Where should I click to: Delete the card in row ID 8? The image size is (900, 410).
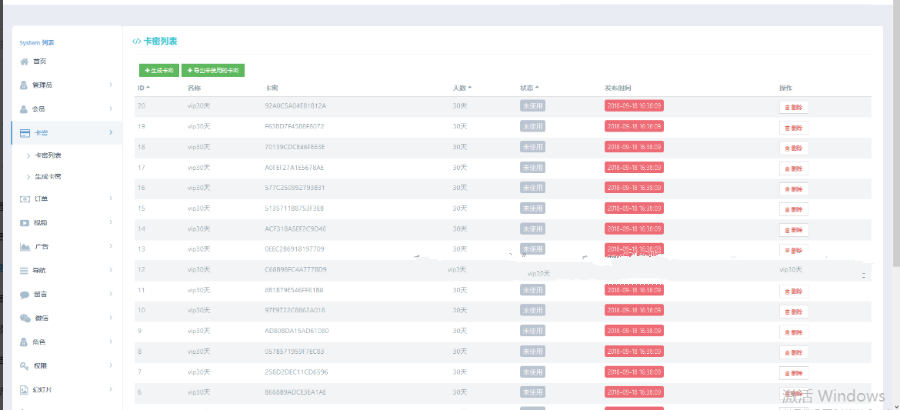tap(794, 353)
